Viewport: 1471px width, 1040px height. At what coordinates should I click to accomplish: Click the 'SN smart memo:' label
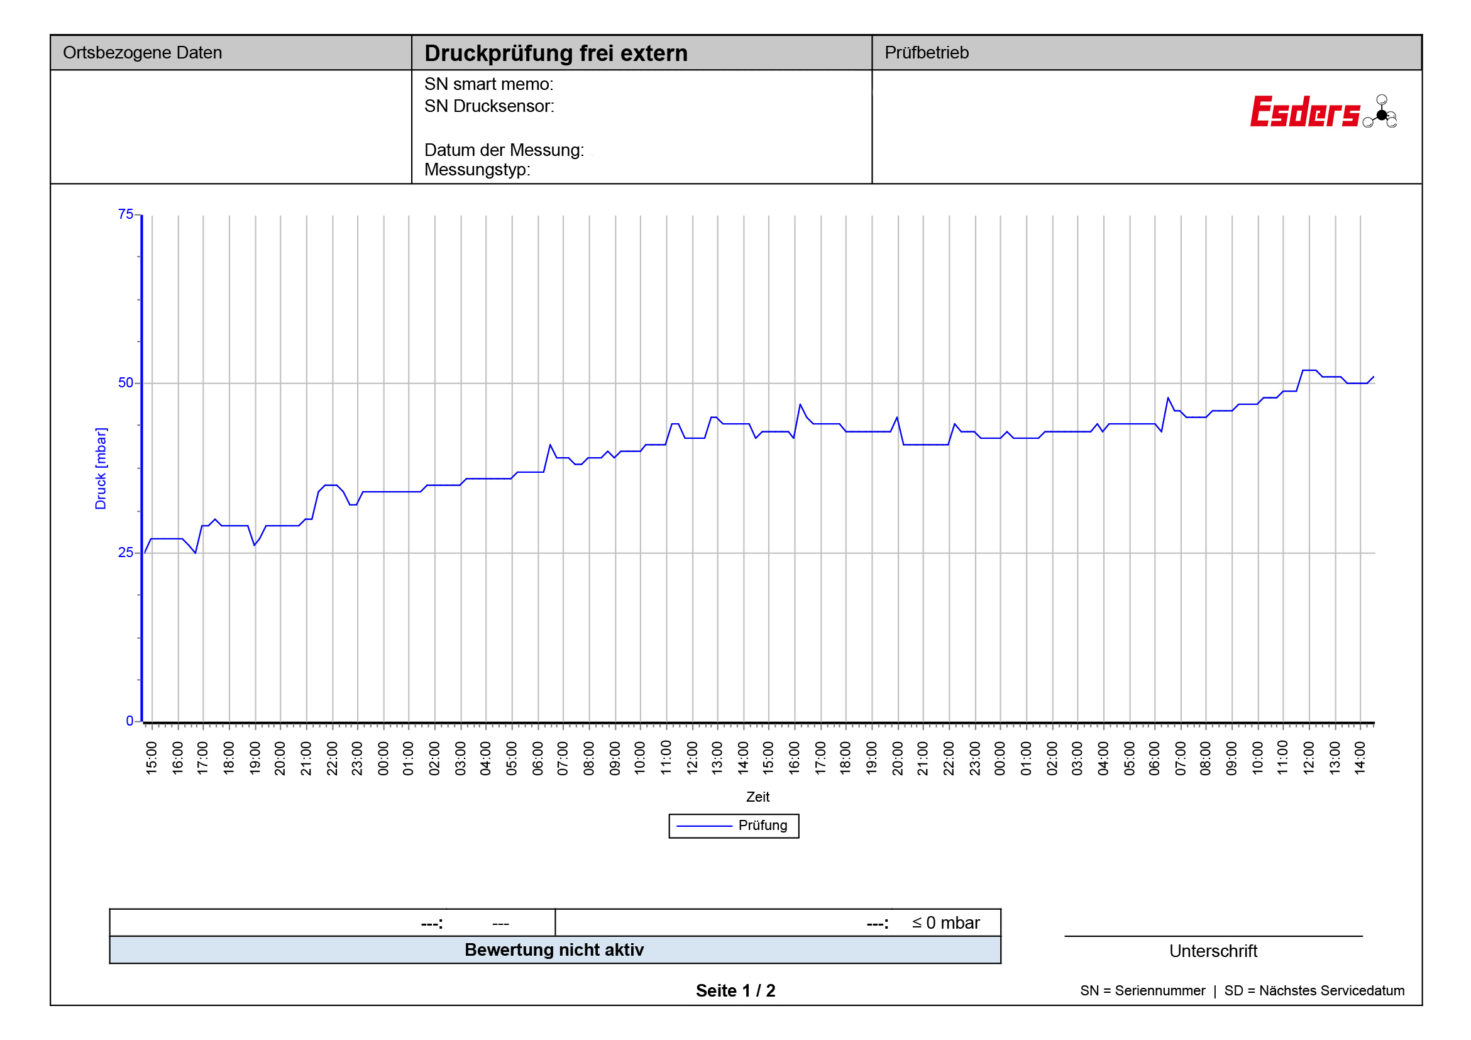pos(488,84)
